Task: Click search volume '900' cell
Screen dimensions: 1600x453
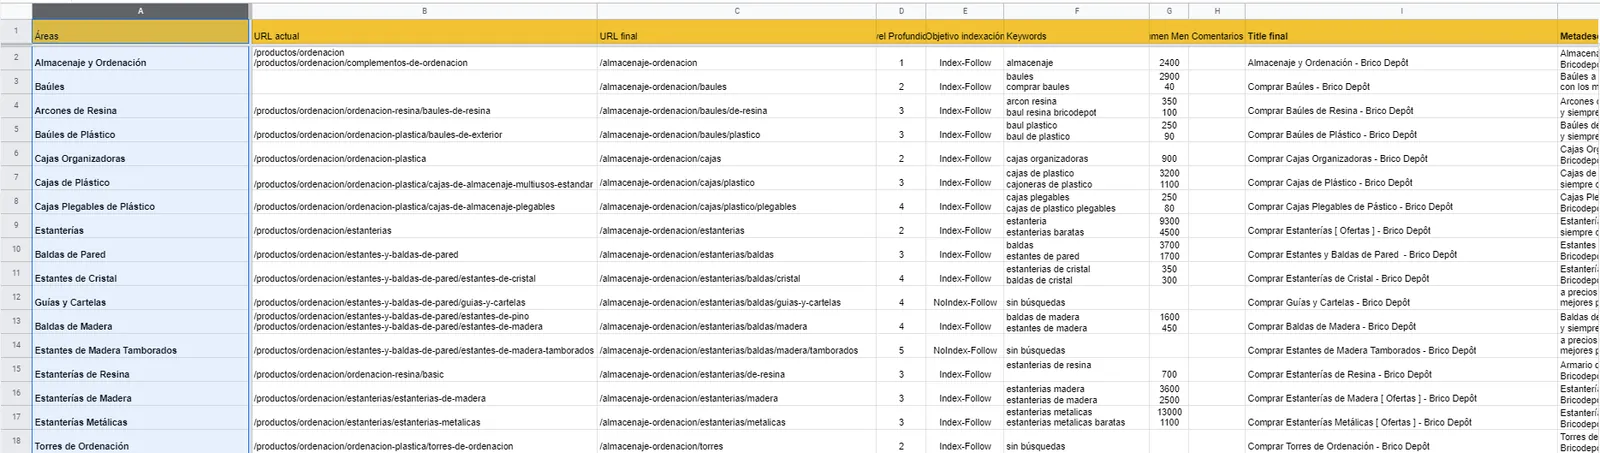Action: (x=1169, y=154)
